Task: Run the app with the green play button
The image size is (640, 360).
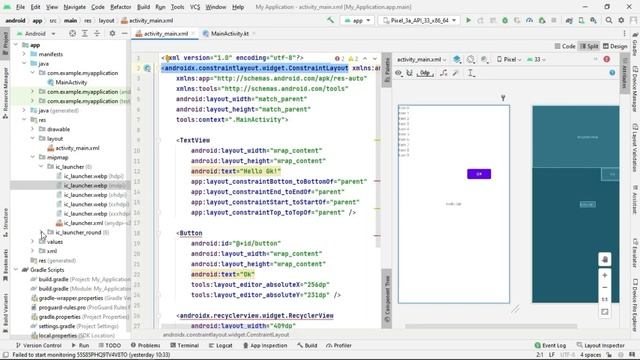Action: pyautogui.click(x=468, y=20)
